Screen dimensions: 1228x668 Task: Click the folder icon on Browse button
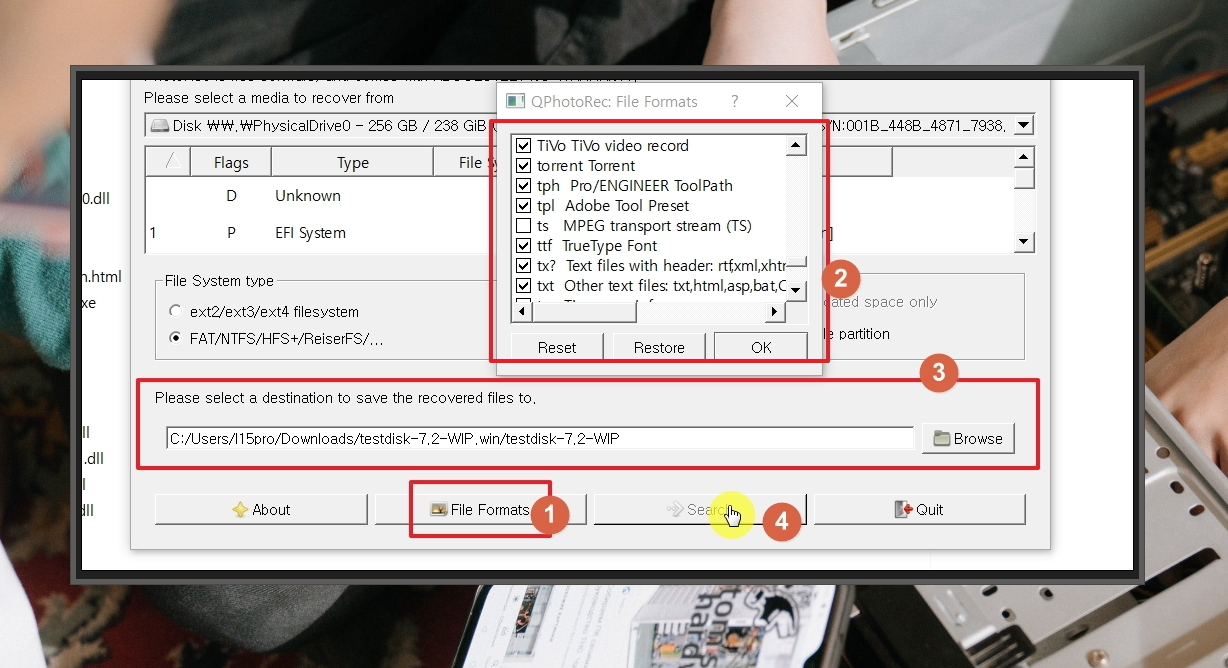[941, 438]
